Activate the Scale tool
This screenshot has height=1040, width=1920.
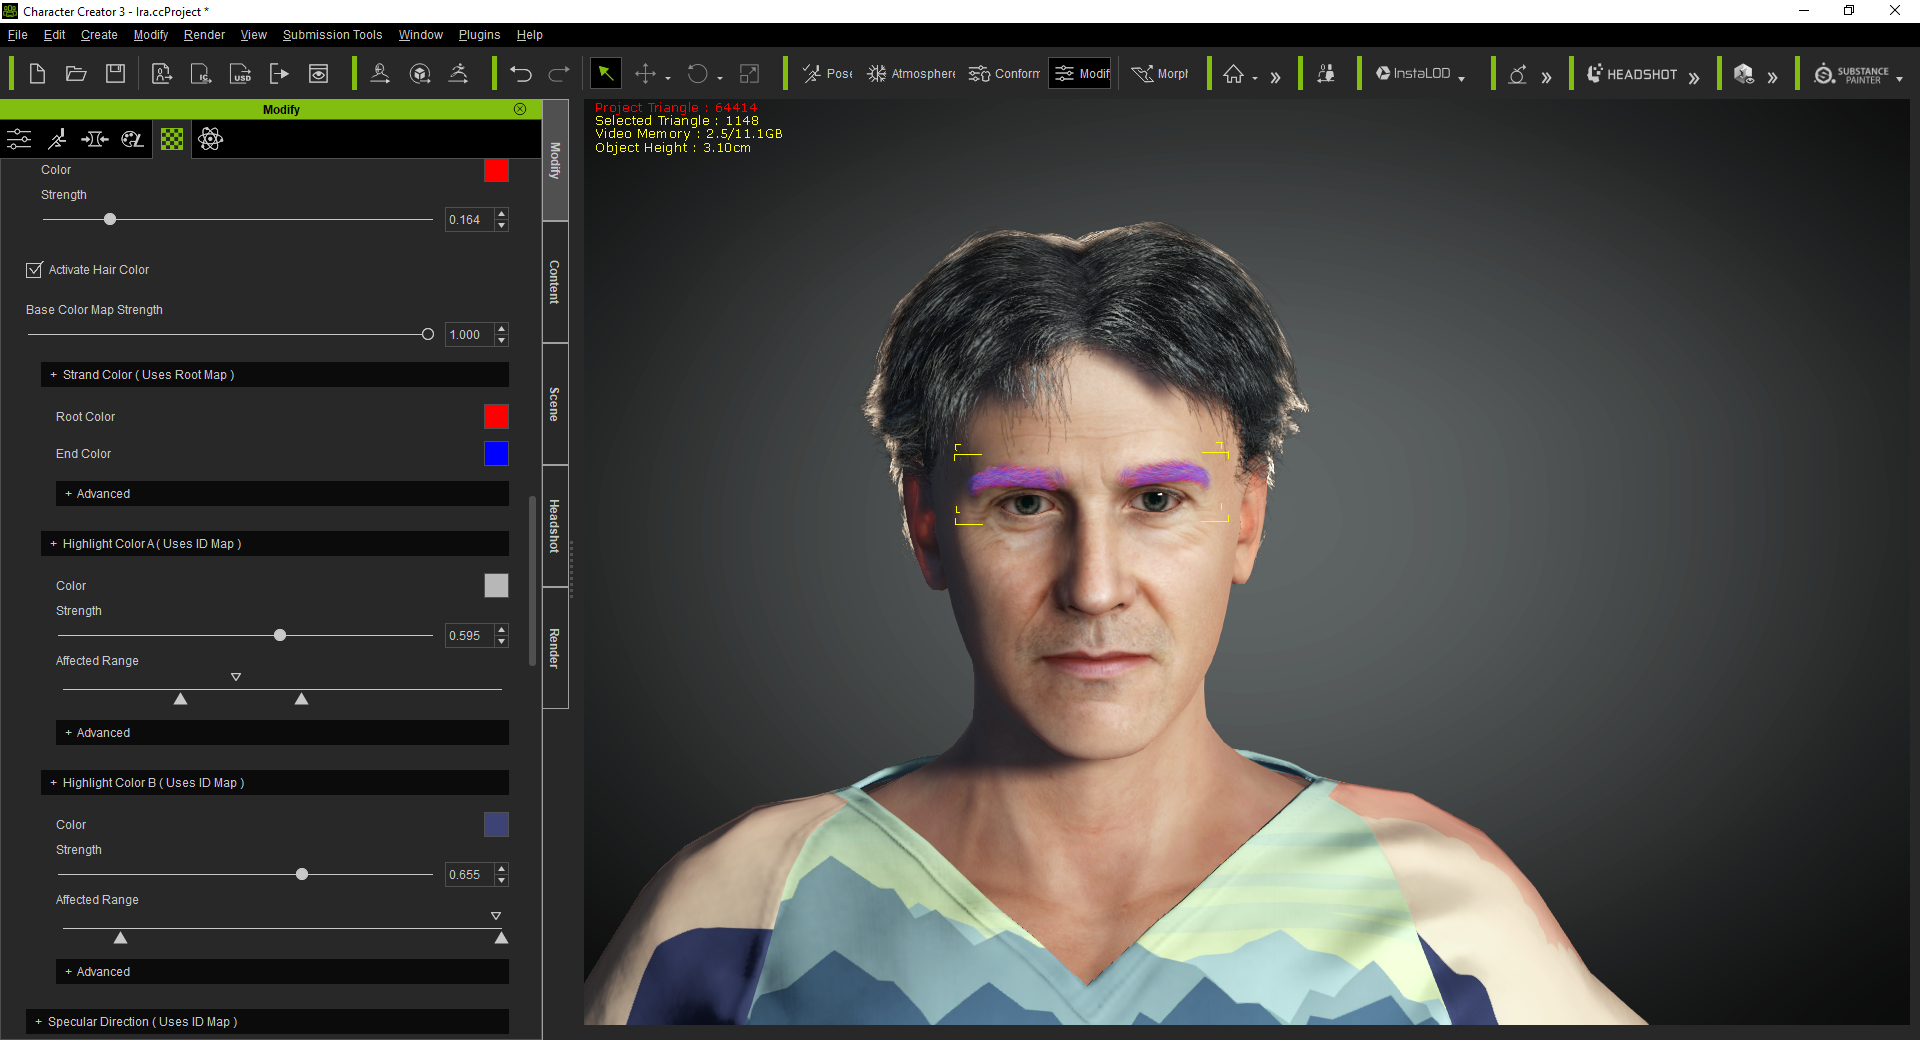(749, 74)
